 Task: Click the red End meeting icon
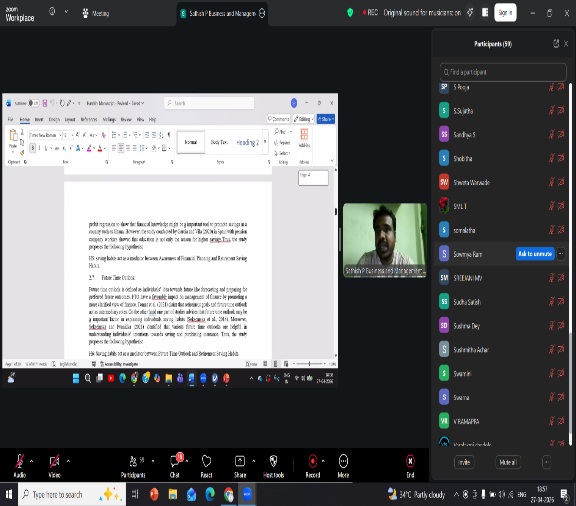click(410, 461)
